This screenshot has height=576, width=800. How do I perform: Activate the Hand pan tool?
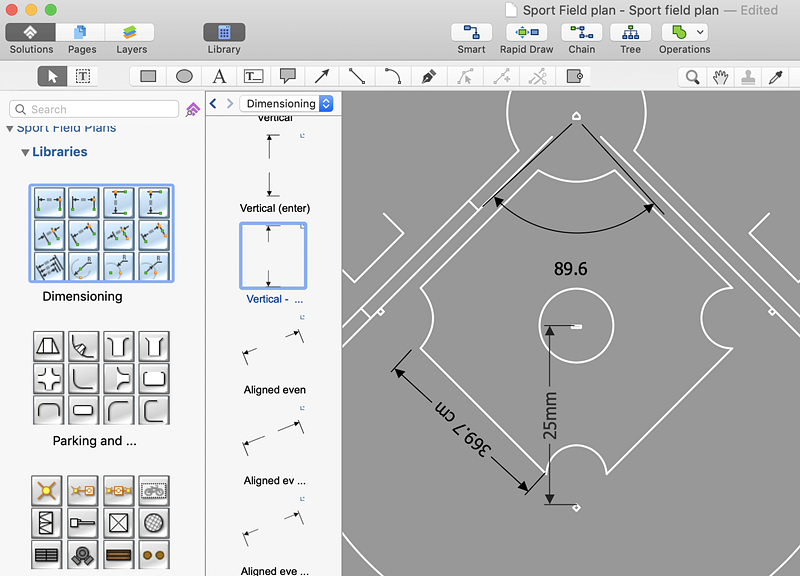tap(718, 77)
